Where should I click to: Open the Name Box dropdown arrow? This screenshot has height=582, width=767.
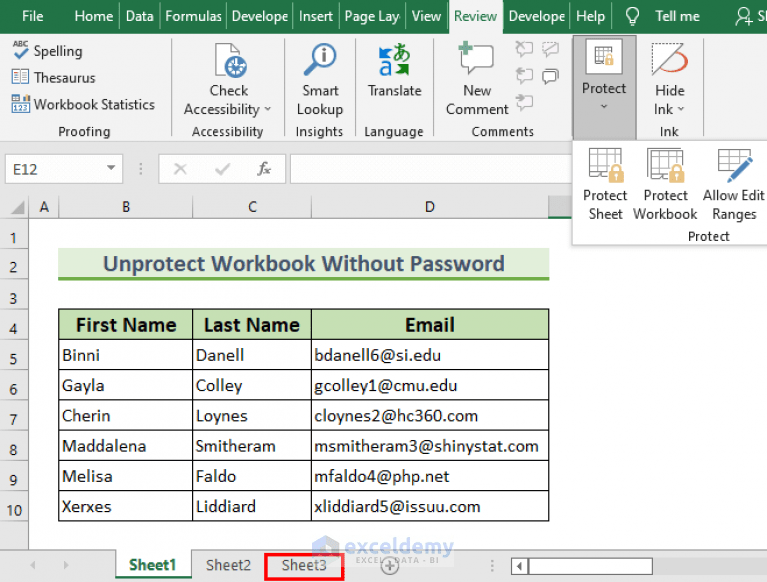point(111,168)
